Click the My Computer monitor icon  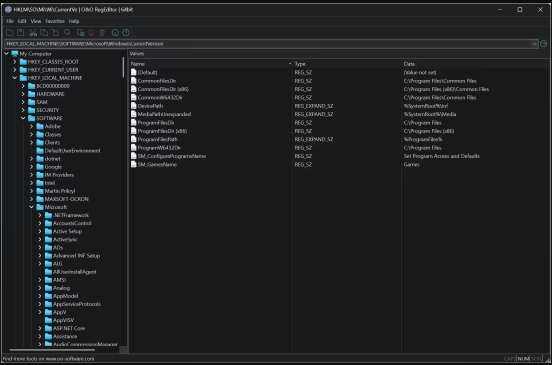(15, 54)
